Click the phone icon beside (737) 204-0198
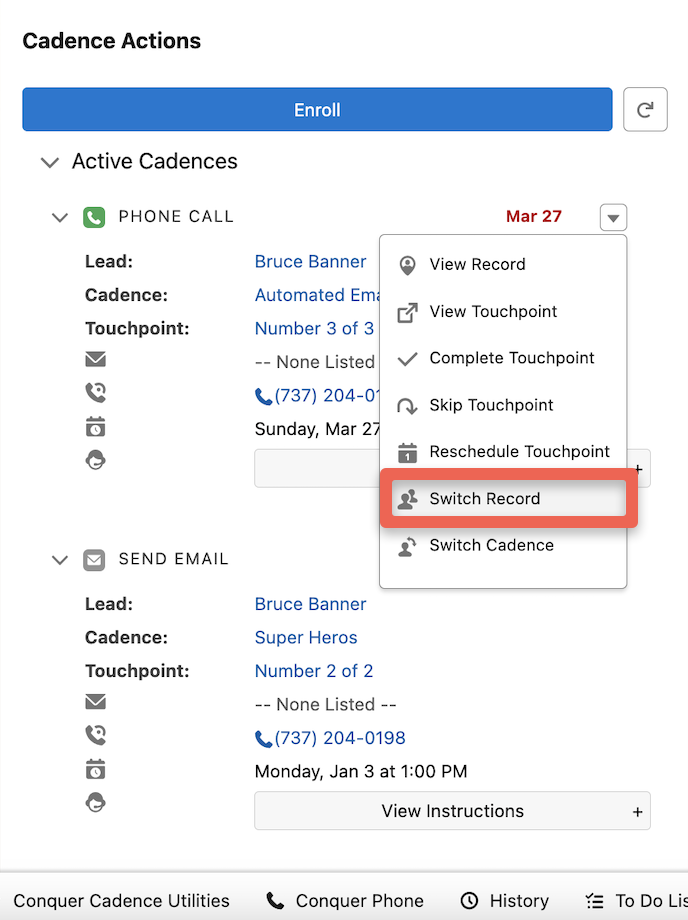This screenshot has height=920, width=688. point(264,739)
